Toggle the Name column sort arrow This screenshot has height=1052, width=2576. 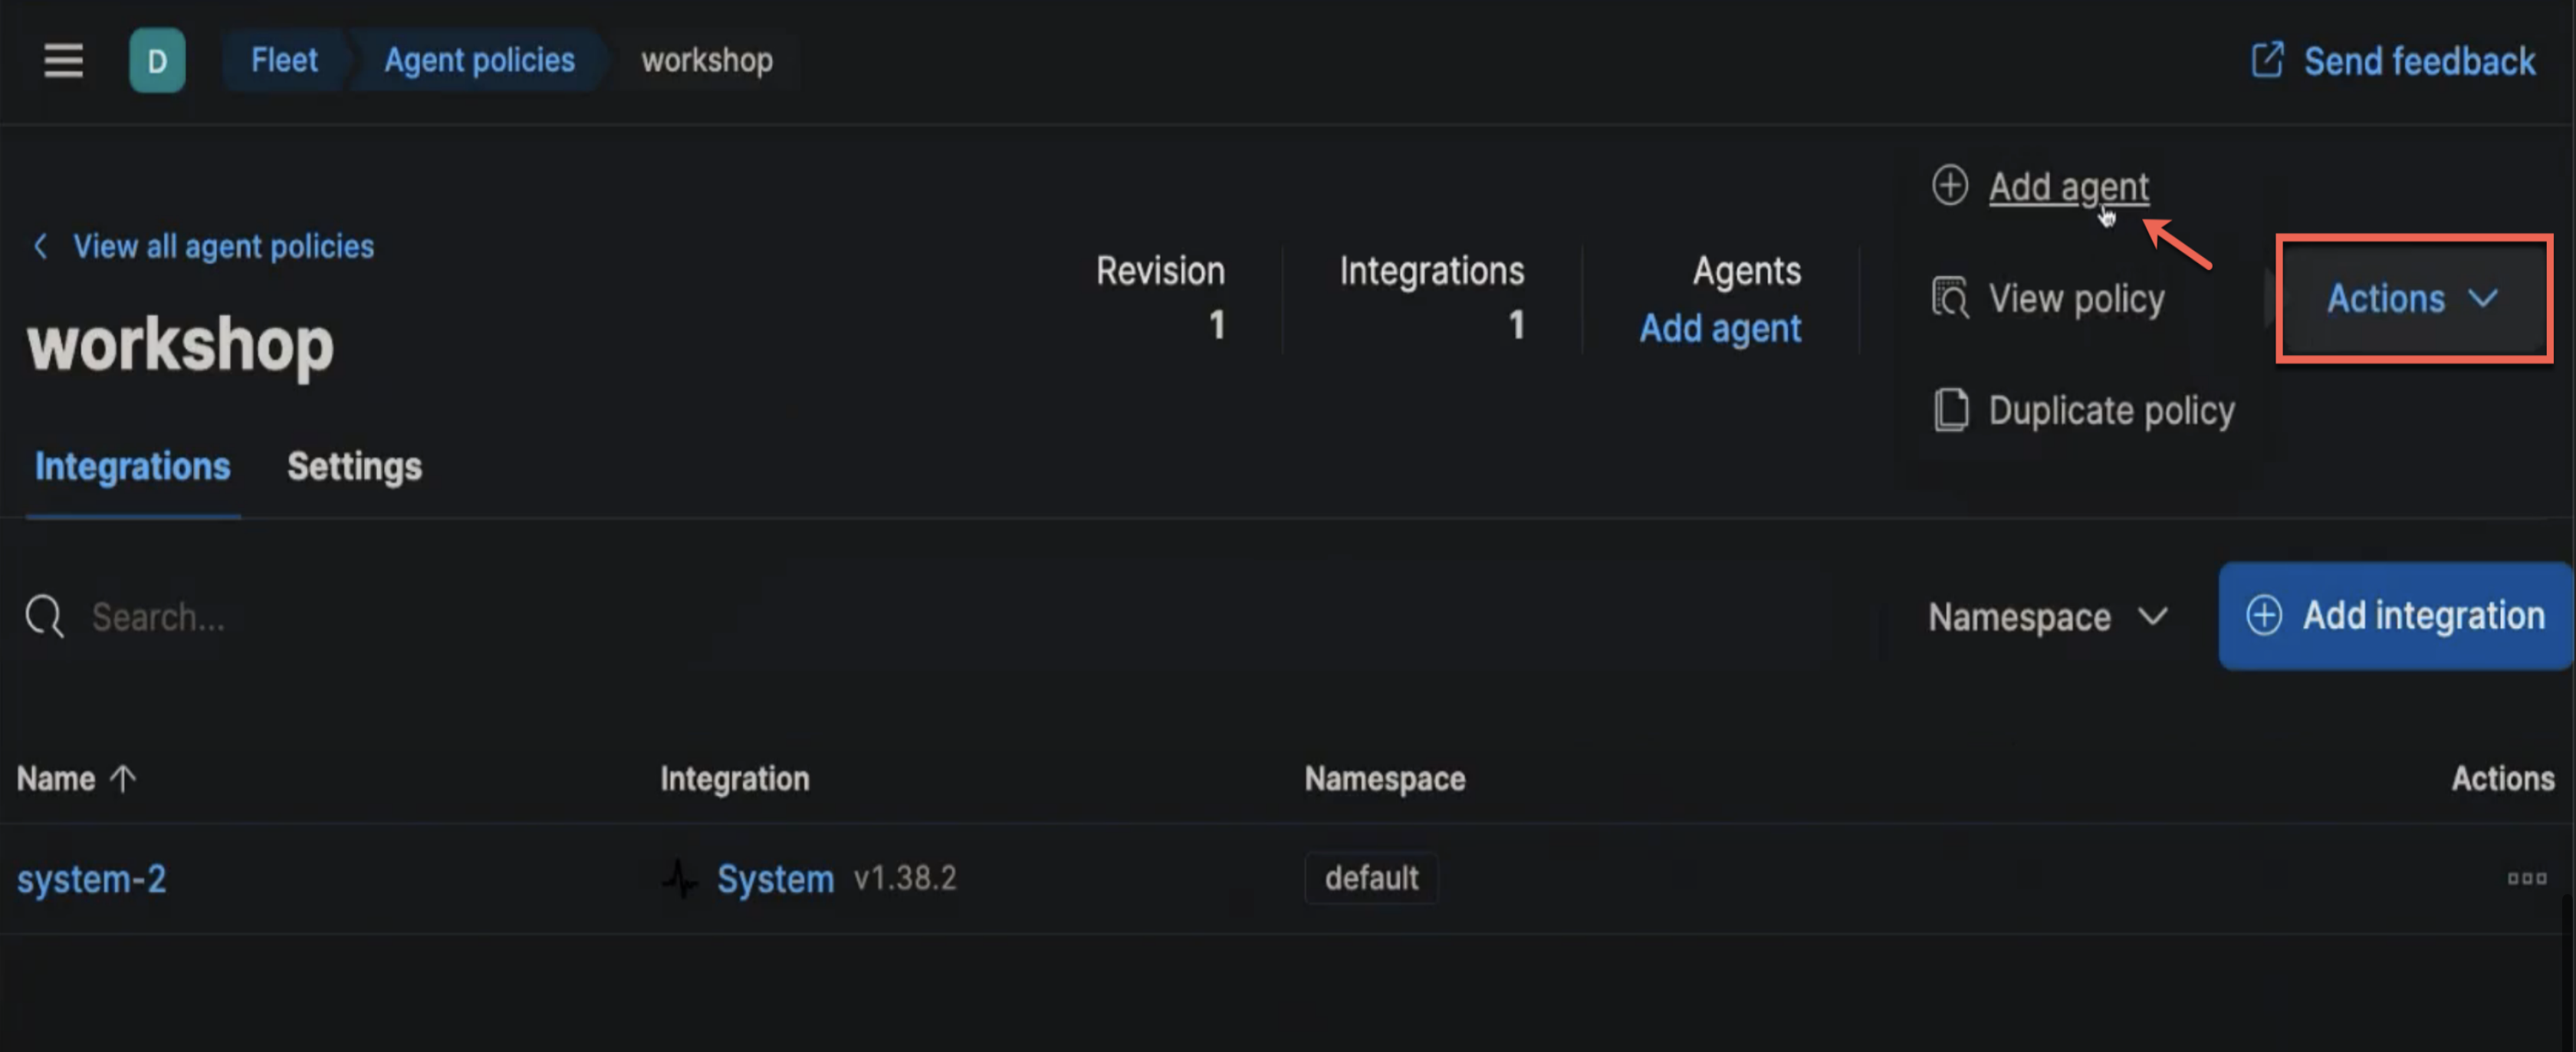tap(120, 778)
